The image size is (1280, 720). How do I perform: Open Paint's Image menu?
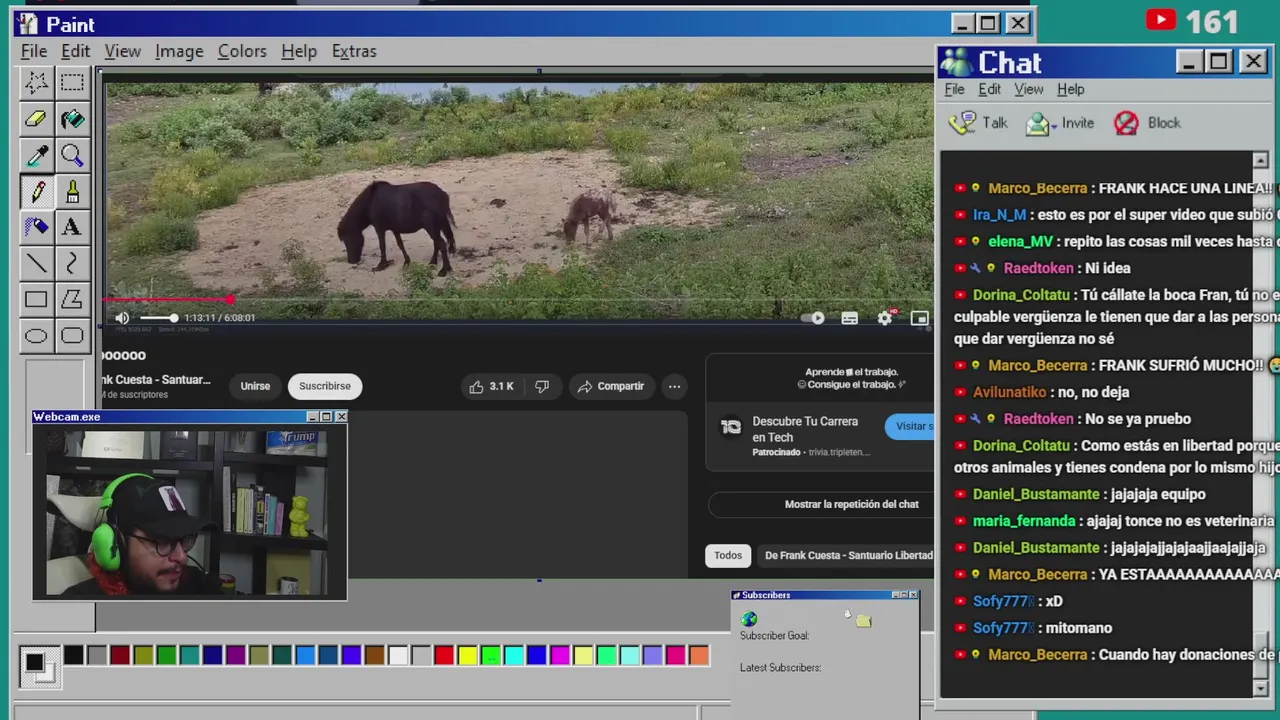coord(179,51)
